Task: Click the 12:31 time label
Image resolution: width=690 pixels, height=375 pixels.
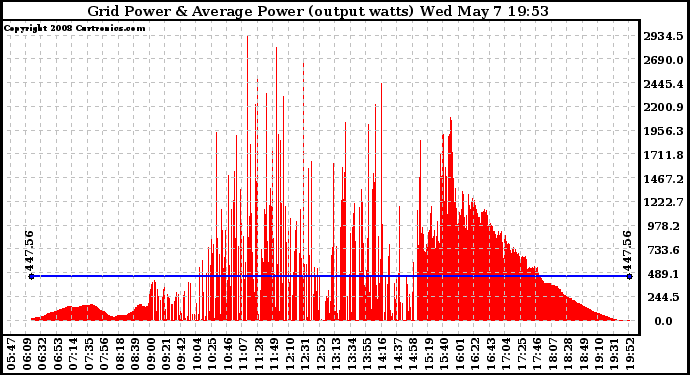Action: pos(305,354)
